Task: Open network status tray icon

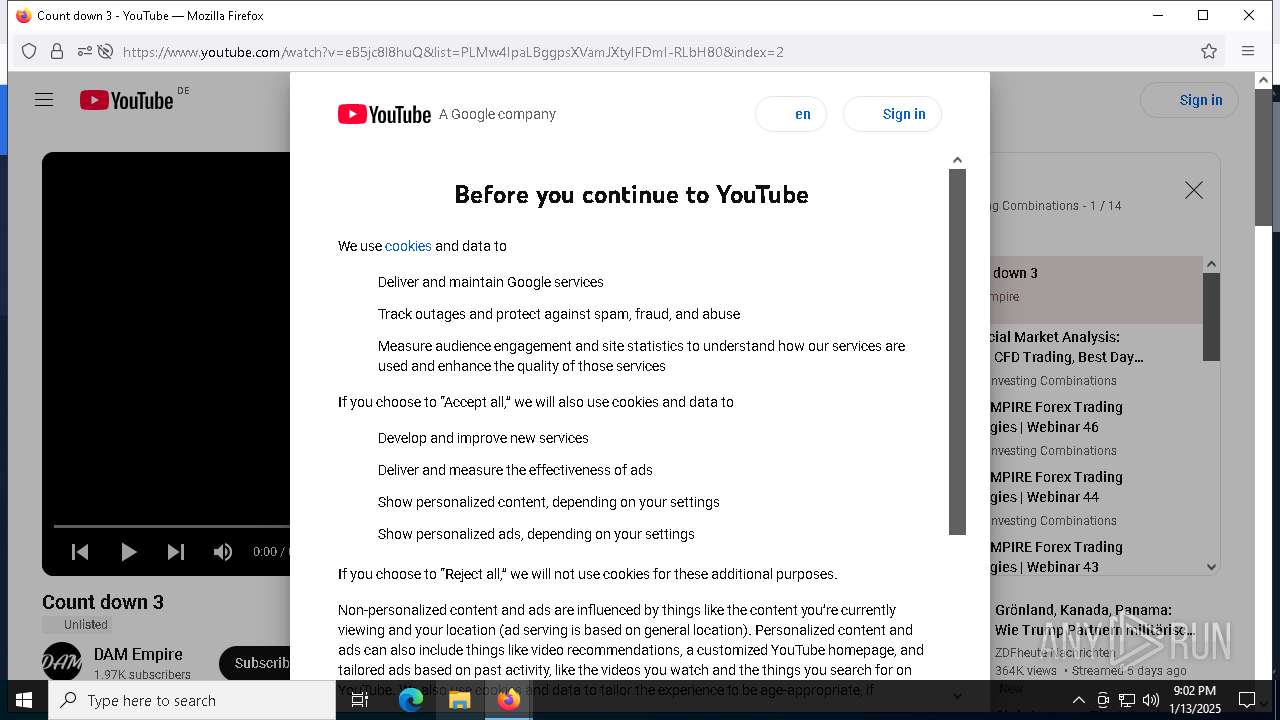Action: (x=1127, y=700)
